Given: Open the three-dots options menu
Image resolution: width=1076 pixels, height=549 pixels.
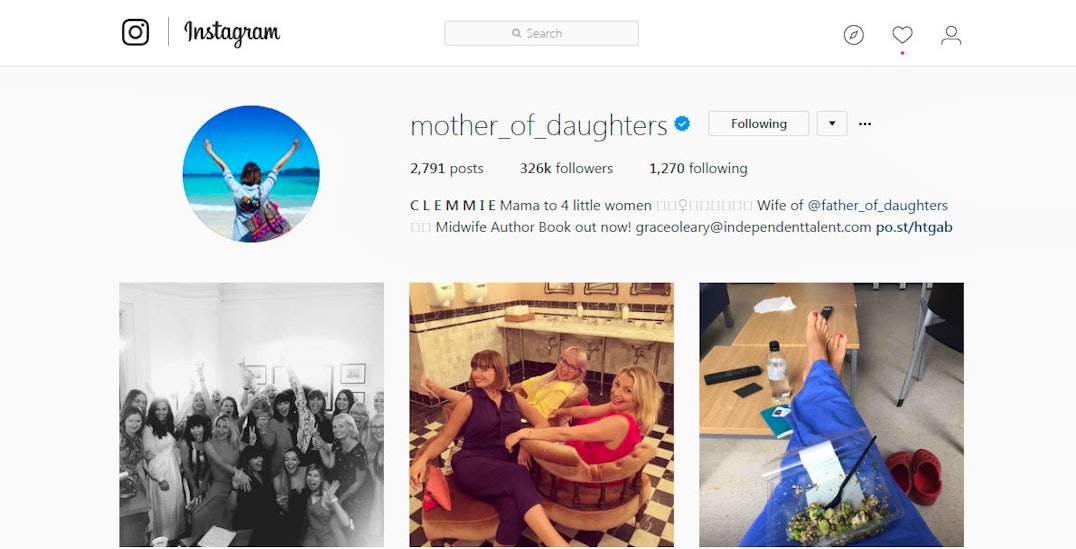Looking at the screenshot, I should point(865,124).
